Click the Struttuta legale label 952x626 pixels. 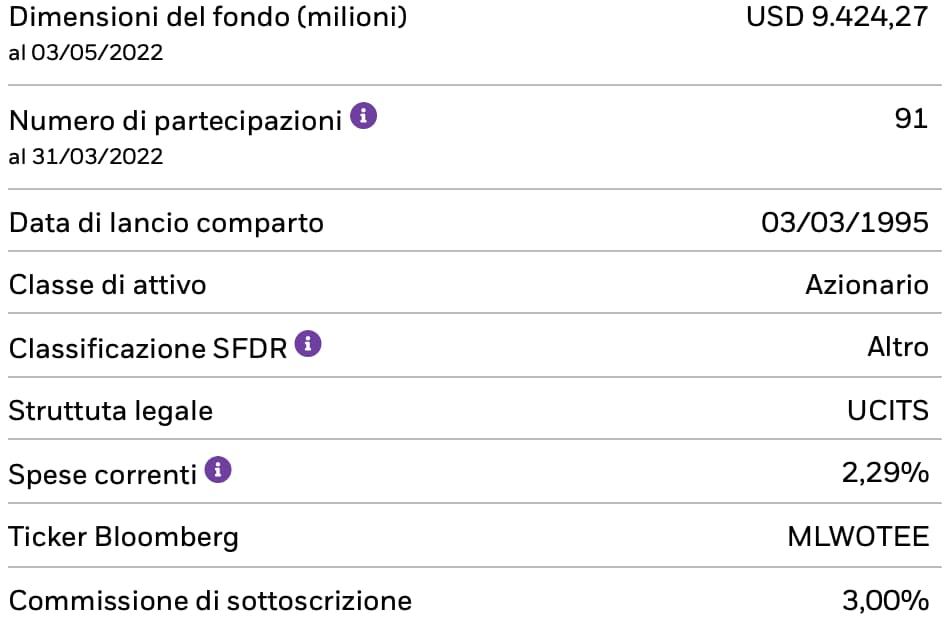(x=110, y=410)
